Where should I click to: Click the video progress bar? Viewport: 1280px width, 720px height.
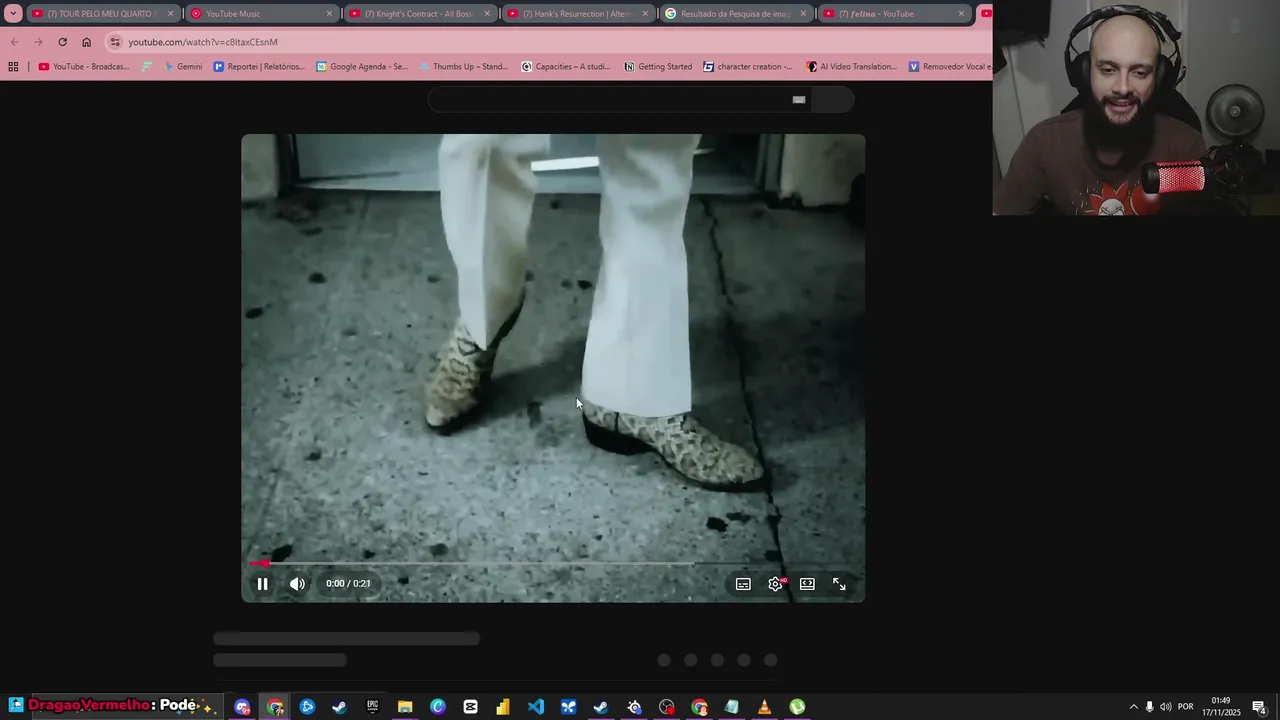pos(553,564)
